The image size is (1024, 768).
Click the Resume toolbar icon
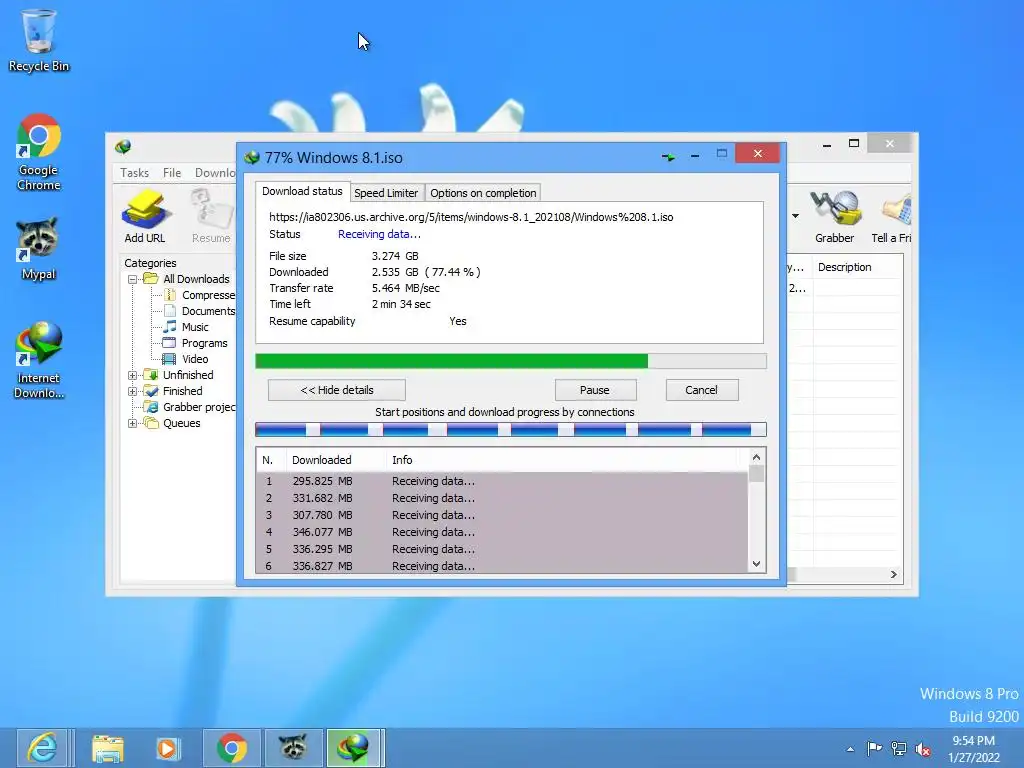(x=211, y=216)
